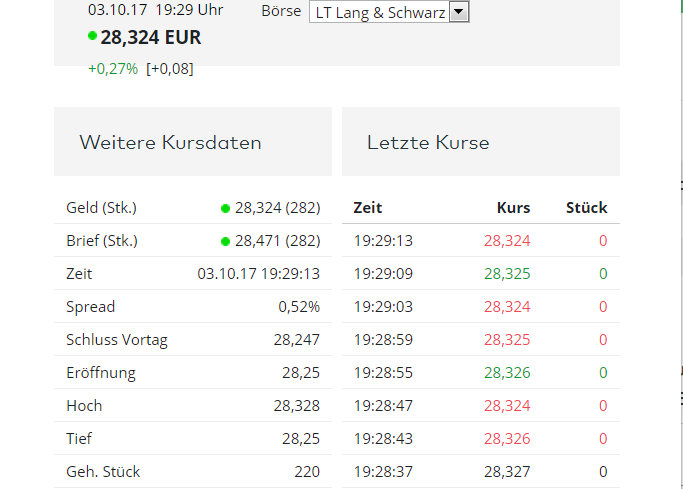Click green dot in the Brief row
The width and height of the screenshot is (683, 489).
[x=226, y=241]
